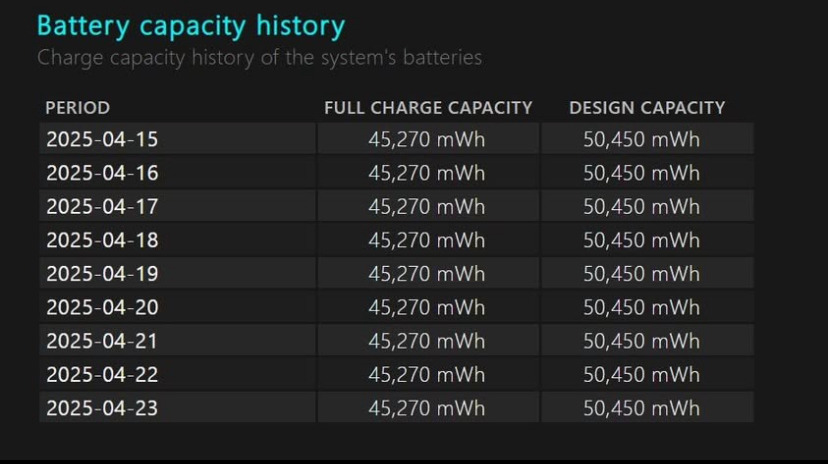Click full charge capacity value for 2025-04-23
The image size is (828, 464).
[x=427, y=408]
